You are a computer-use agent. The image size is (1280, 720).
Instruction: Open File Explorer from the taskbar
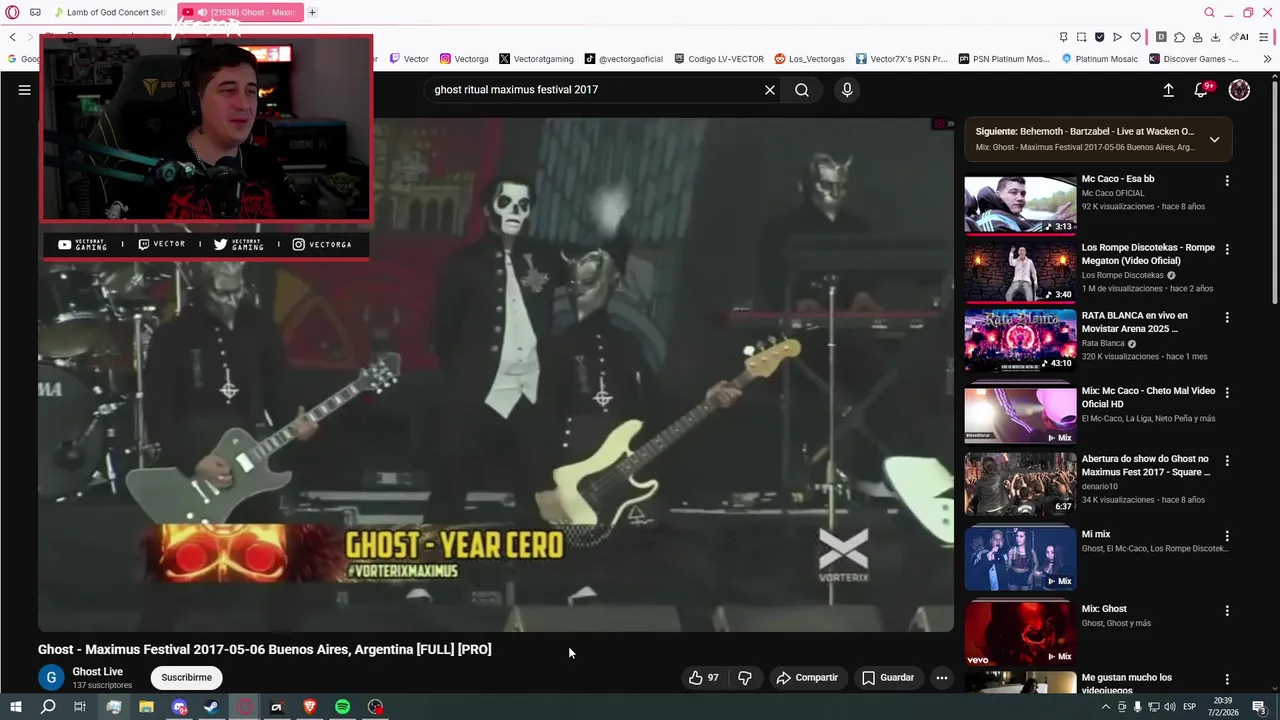(x=146, y=707)
